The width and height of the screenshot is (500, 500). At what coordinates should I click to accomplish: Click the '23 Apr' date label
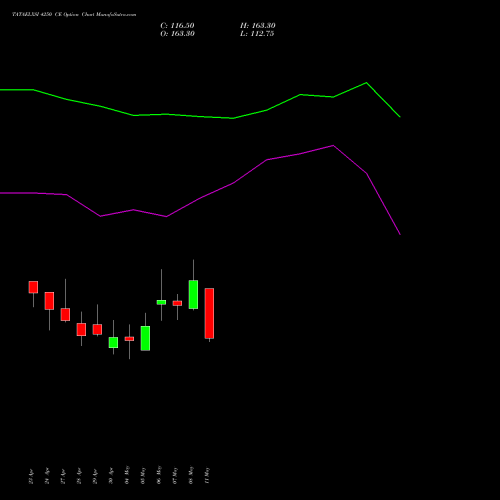[31, 476]
